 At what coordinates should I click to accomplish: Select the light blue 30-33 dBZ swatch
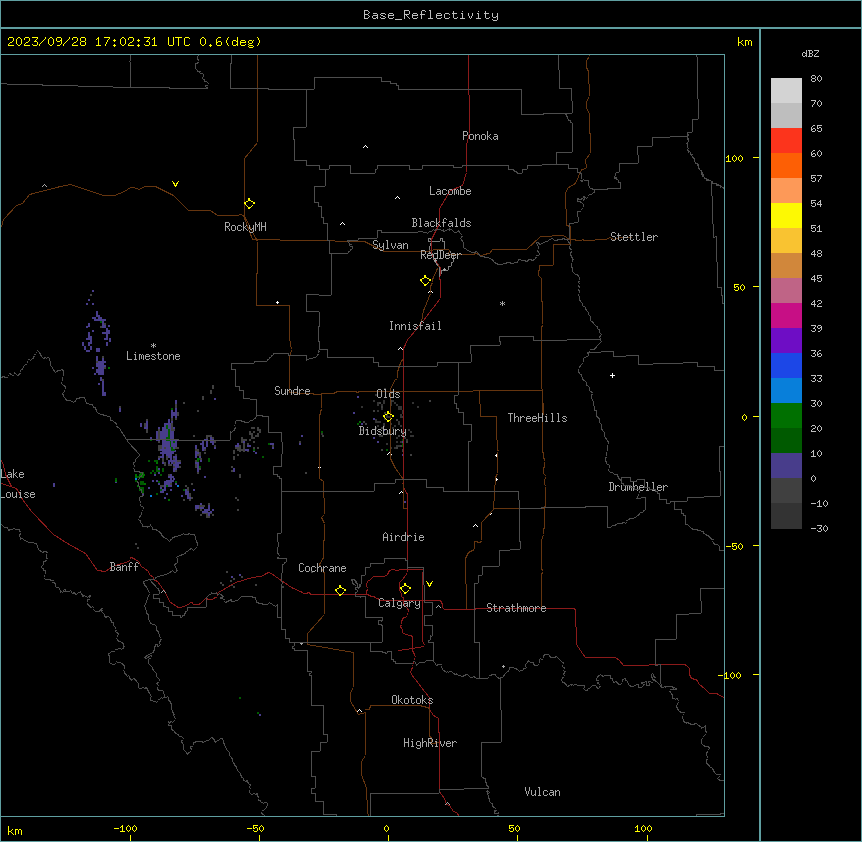click(x=786, y=391)
